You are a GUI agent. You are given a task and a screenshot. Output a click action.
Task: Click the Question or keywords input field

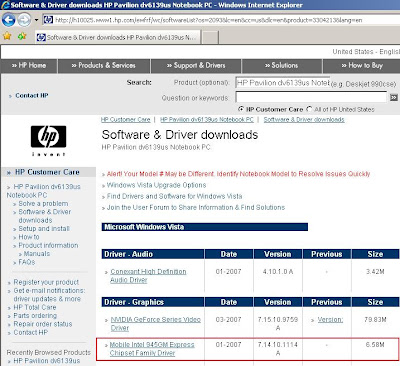tap(311, 97)
